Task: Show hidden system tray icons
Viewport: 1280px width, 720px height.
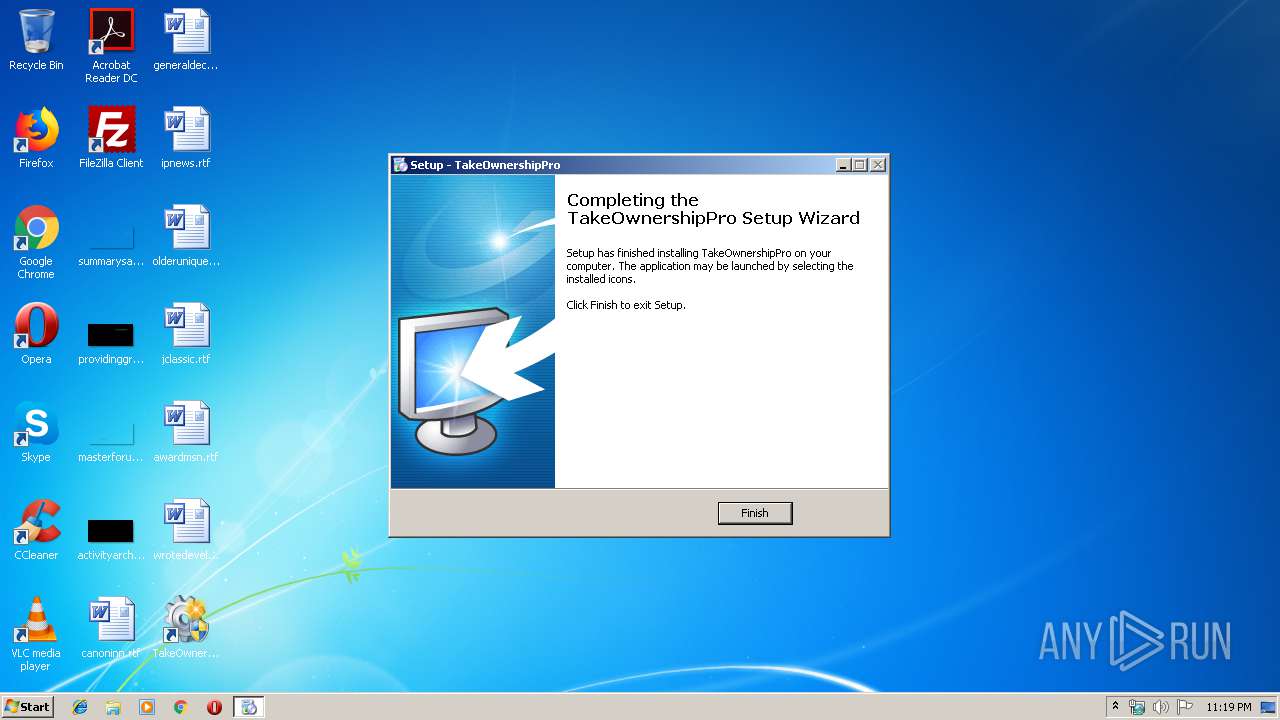Action: tap(1116, 707)
